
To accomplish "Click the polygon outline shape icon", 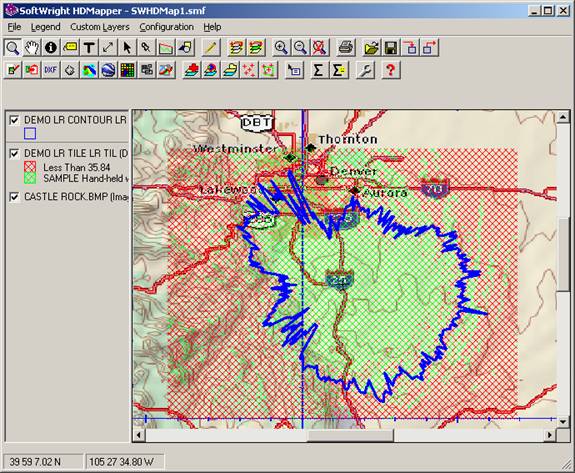I will click(70, 70).
